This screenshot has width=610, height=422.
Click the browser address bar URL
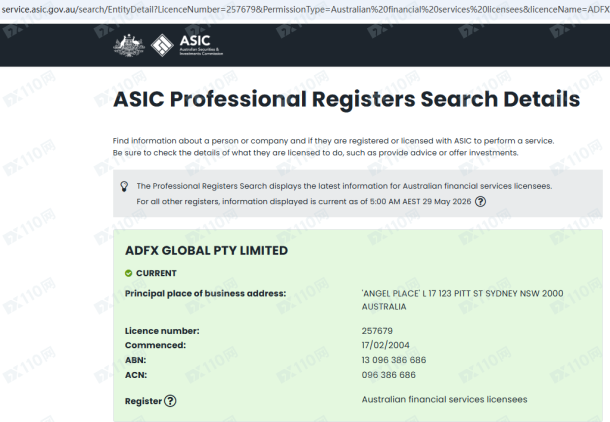click(x=305, y=9)
